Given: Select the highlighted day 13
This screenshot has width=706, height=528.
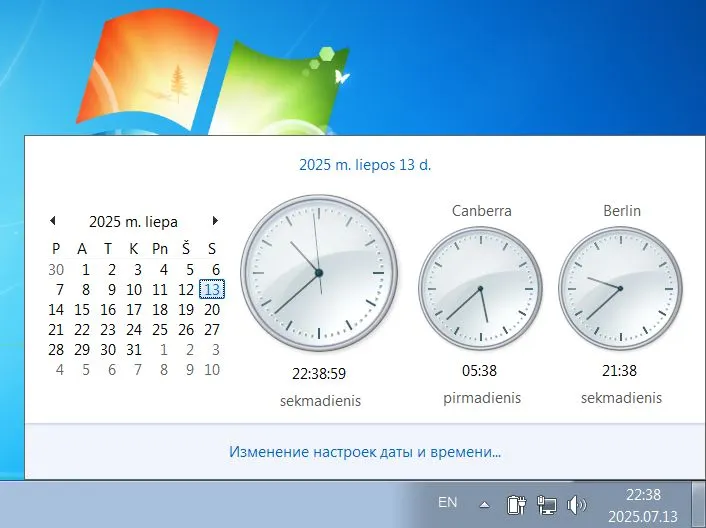Looking at the screenshot, I should pos(212,289).
